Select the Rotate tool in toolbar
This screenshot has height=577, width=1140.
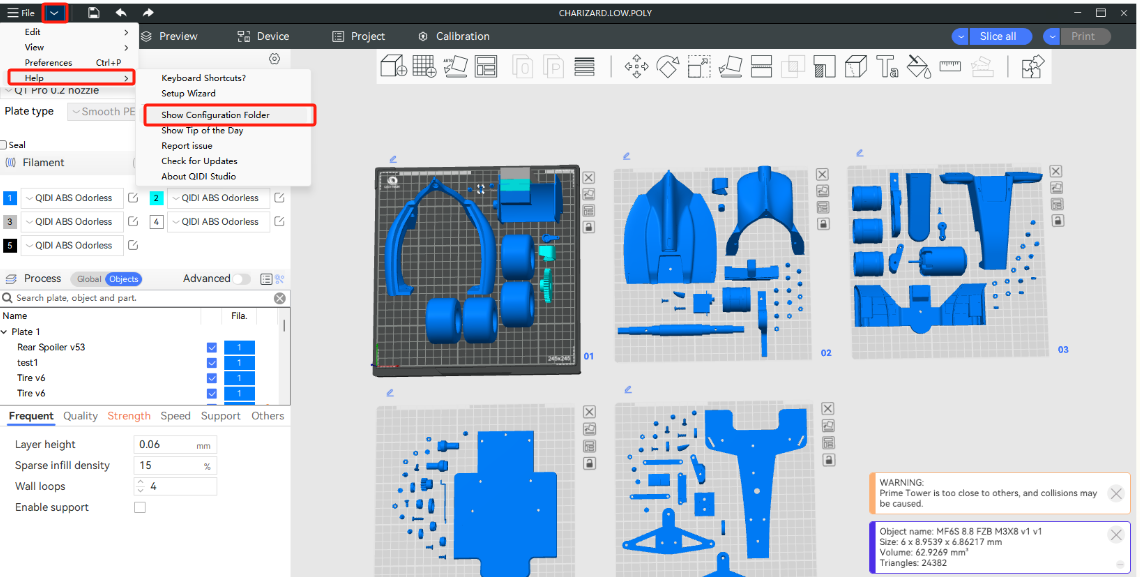pyautogui.click(x=668, y=67)
